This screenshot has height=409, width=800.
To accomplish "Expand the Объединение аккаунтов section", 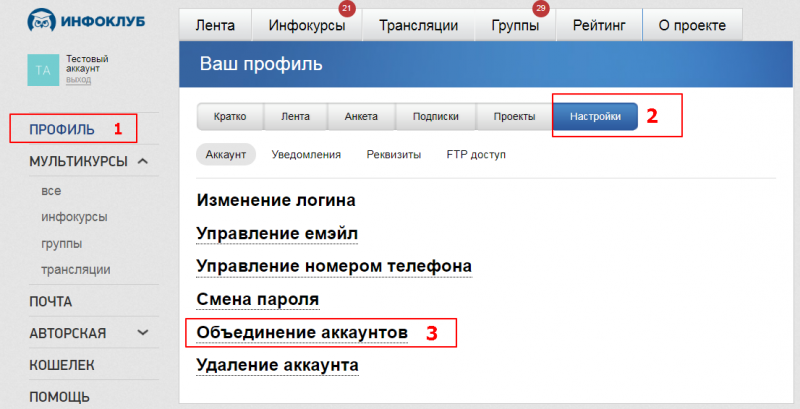I will (x=302, y=333).
